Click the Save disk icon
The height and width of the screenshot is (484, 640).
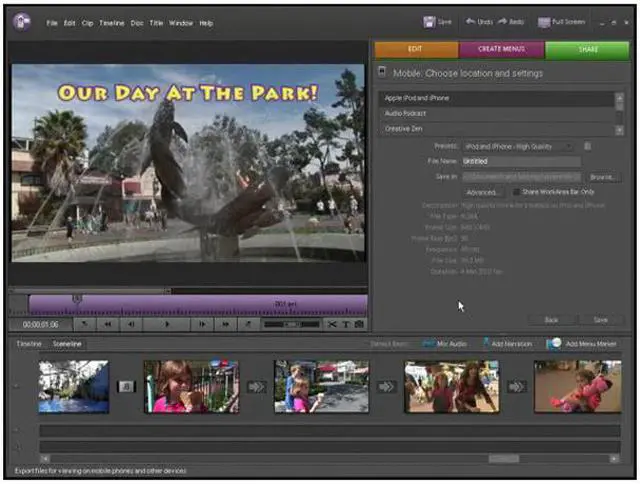click(429, 22)
